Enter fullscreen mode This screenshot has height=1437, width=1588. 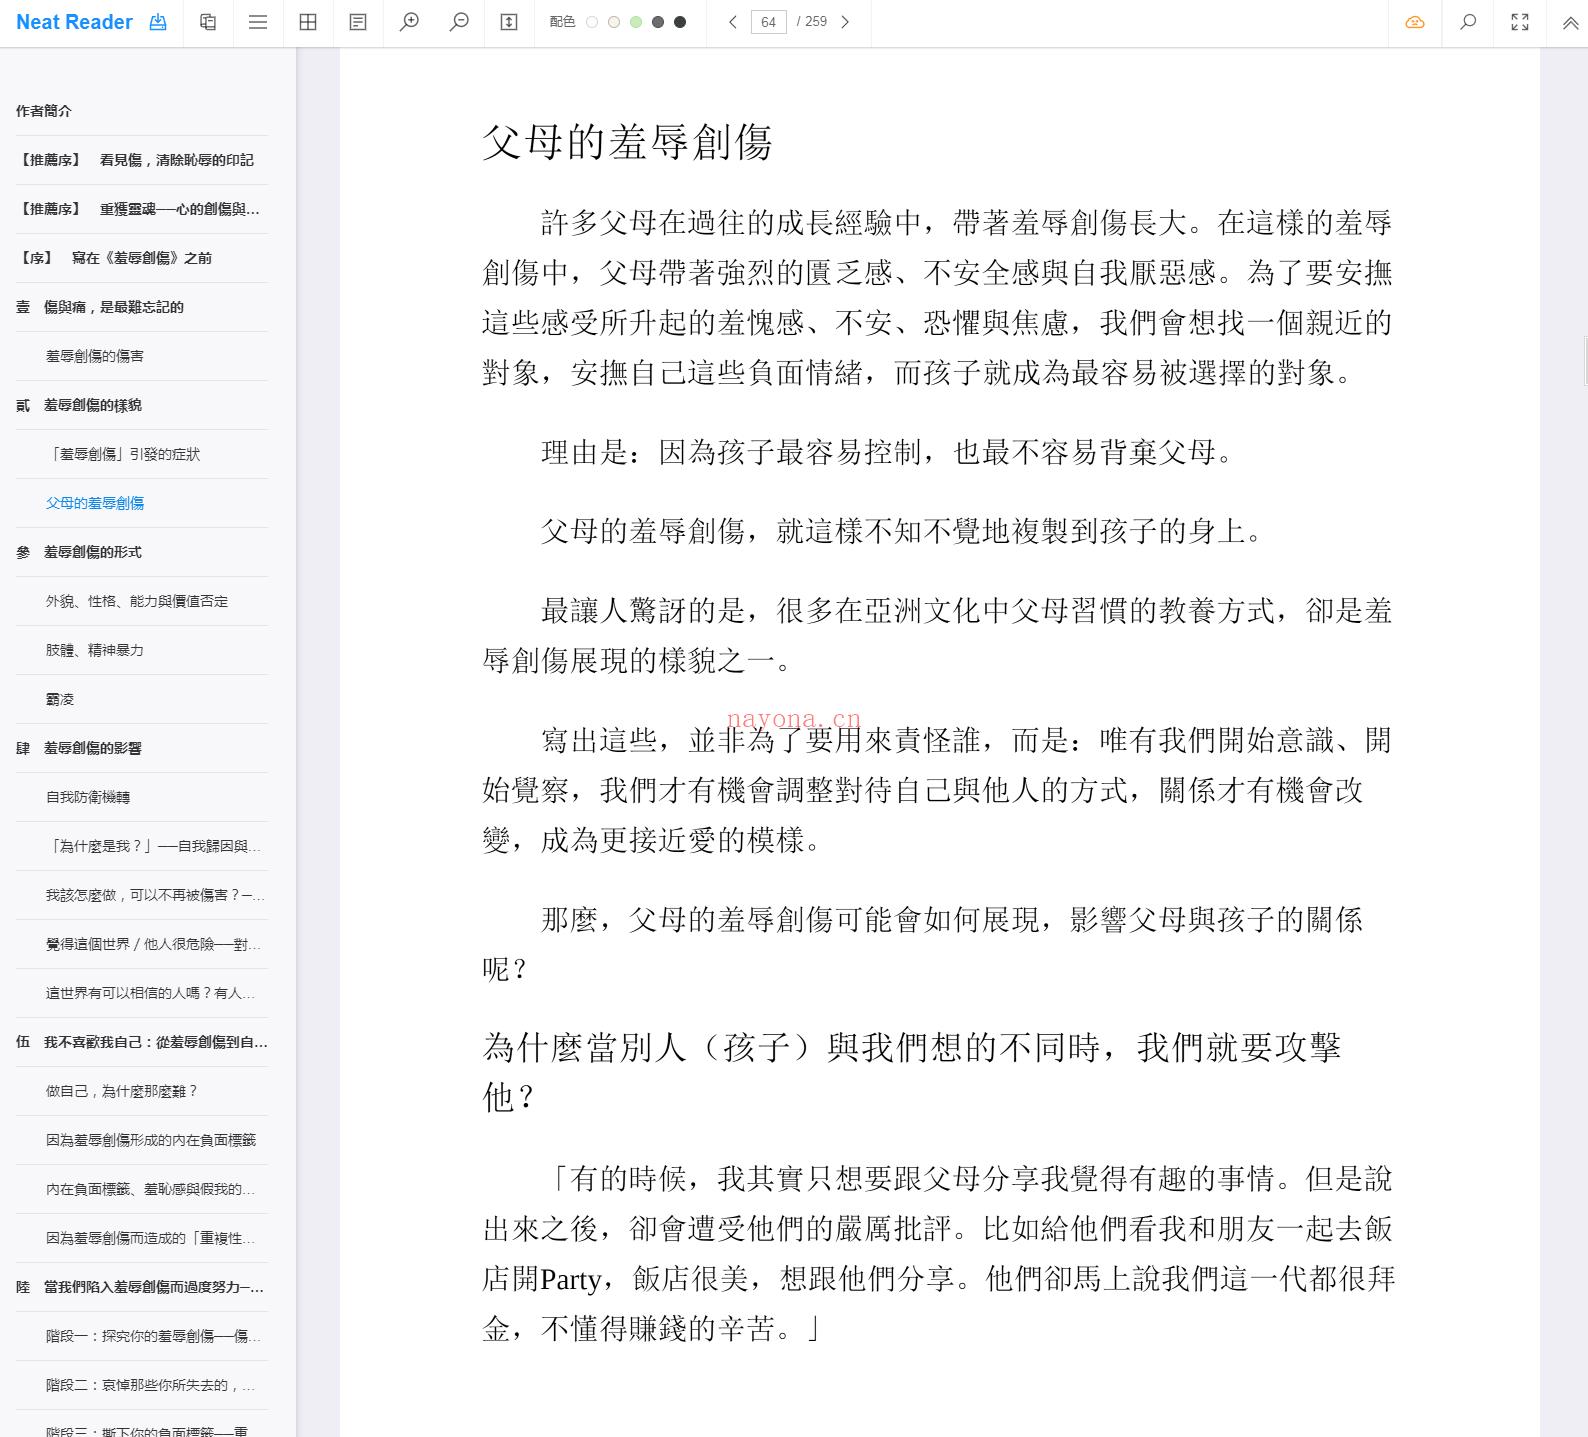point(1520,22)
